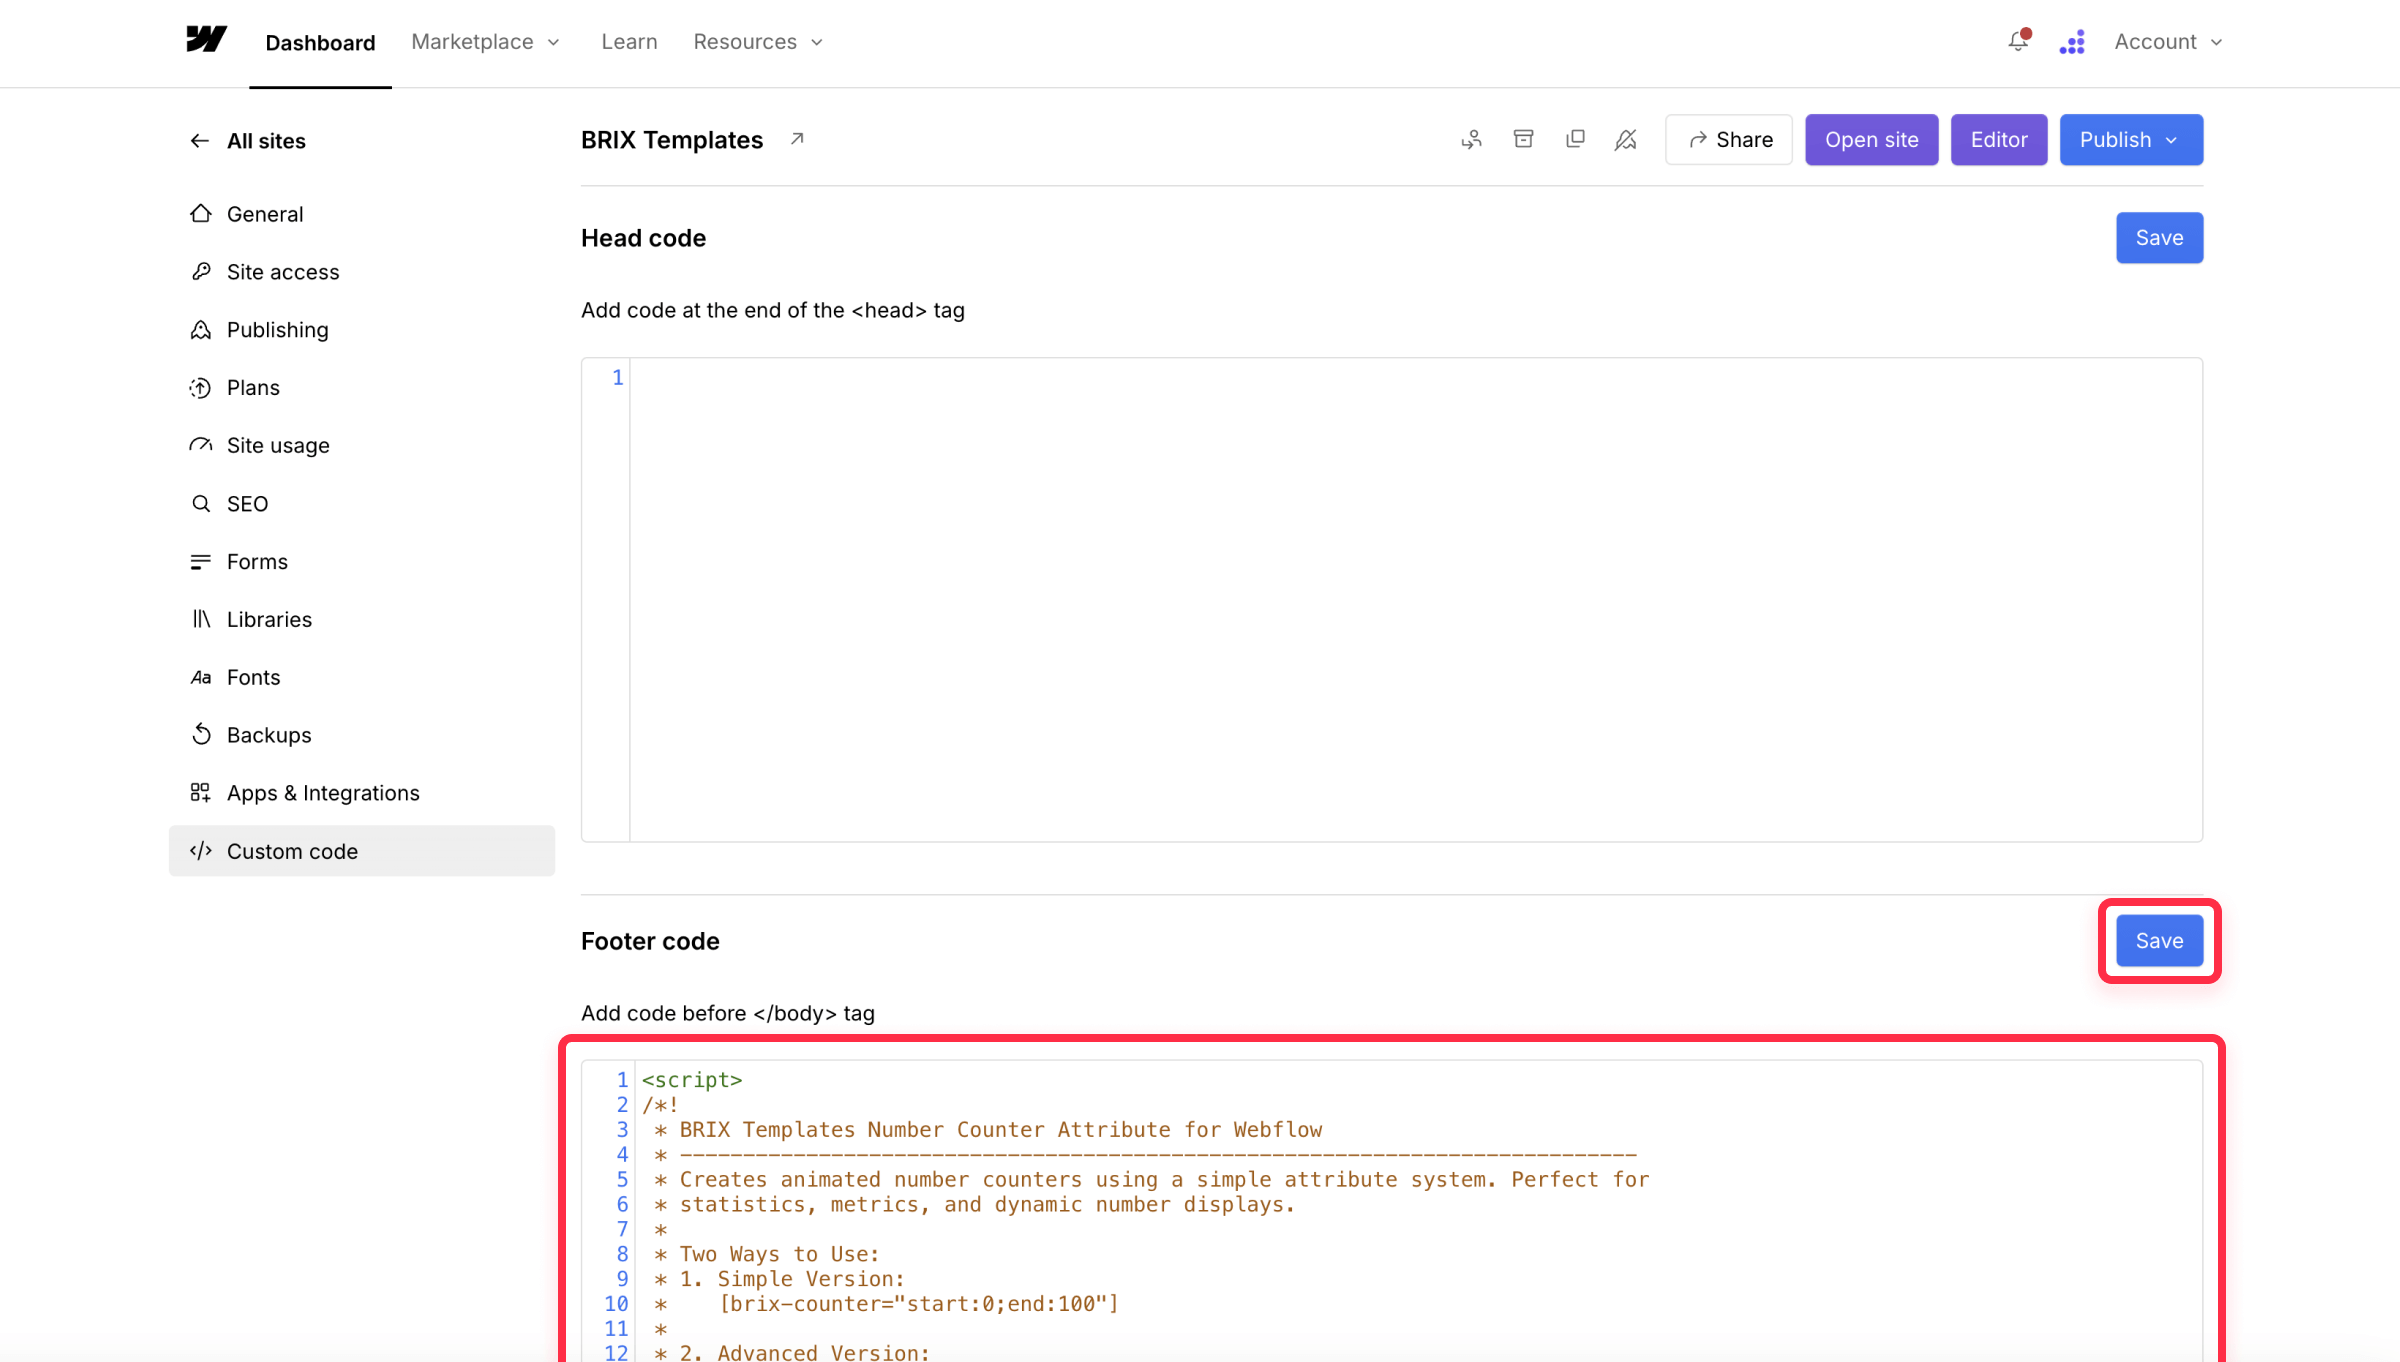Click the SEO magnifier icon

[201, 503]
